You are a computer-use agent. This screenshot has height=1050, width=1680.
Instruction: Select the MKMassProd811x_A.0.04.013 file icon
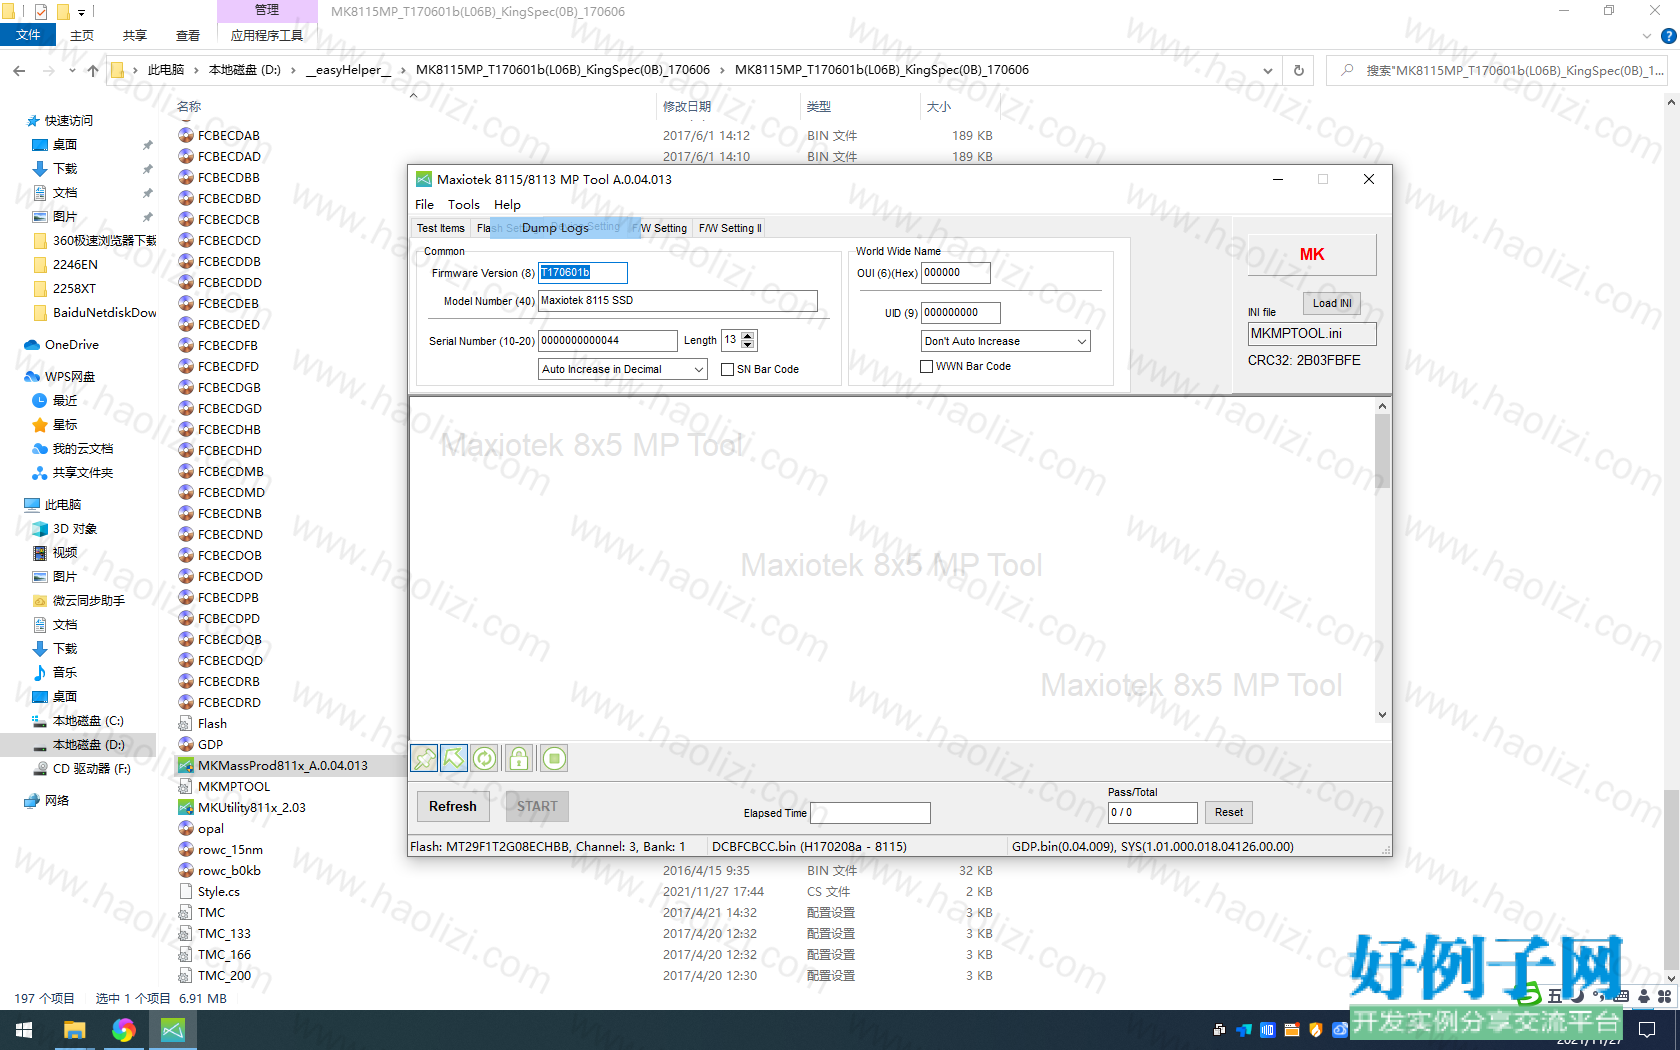(186, 766)
